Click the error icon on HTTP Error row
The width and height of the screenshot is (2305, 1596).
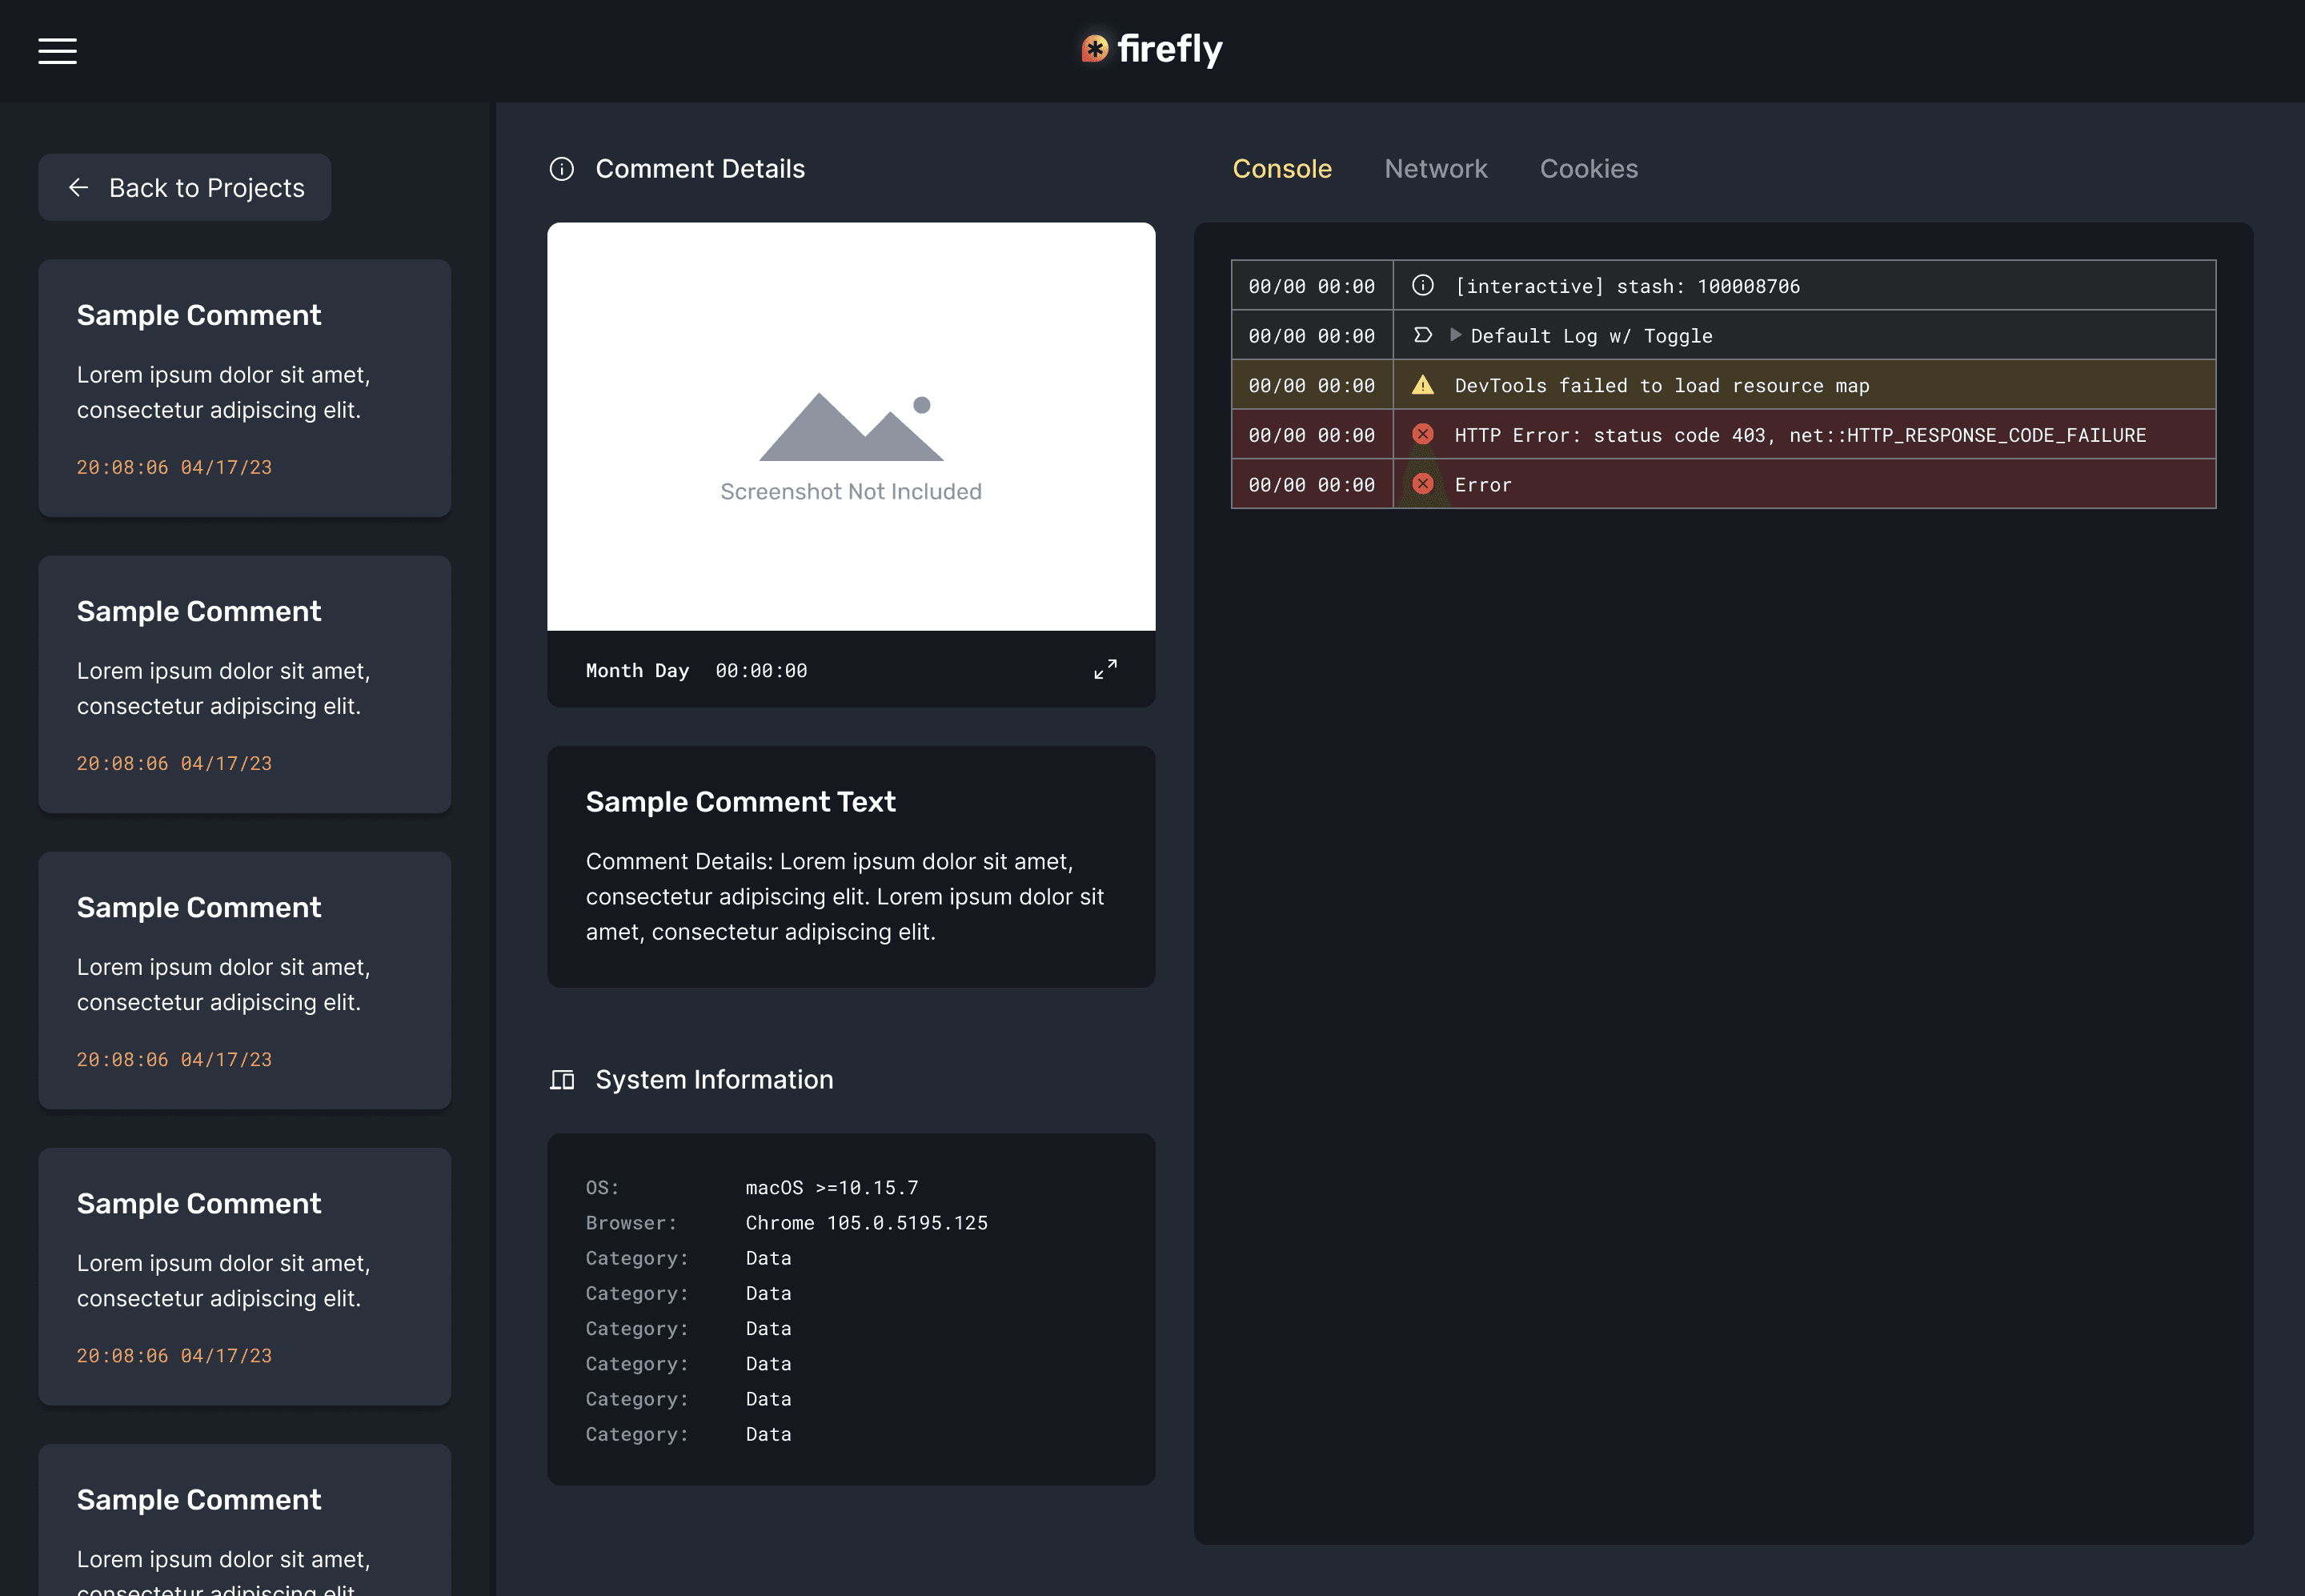(1423, 434)
